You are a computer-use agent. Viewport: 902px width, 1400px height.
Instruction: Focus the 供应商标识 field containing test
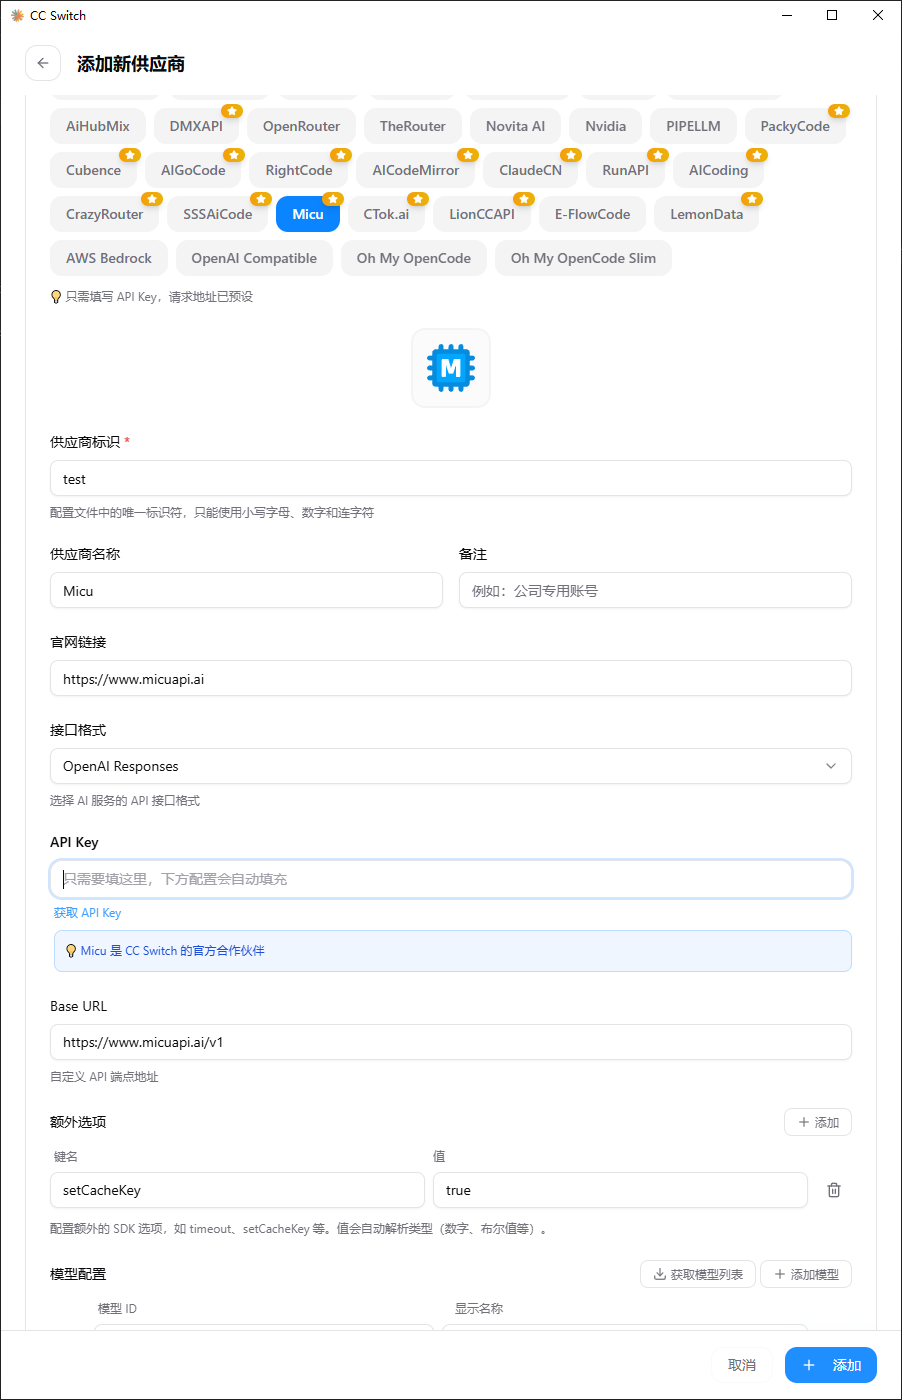451,479
